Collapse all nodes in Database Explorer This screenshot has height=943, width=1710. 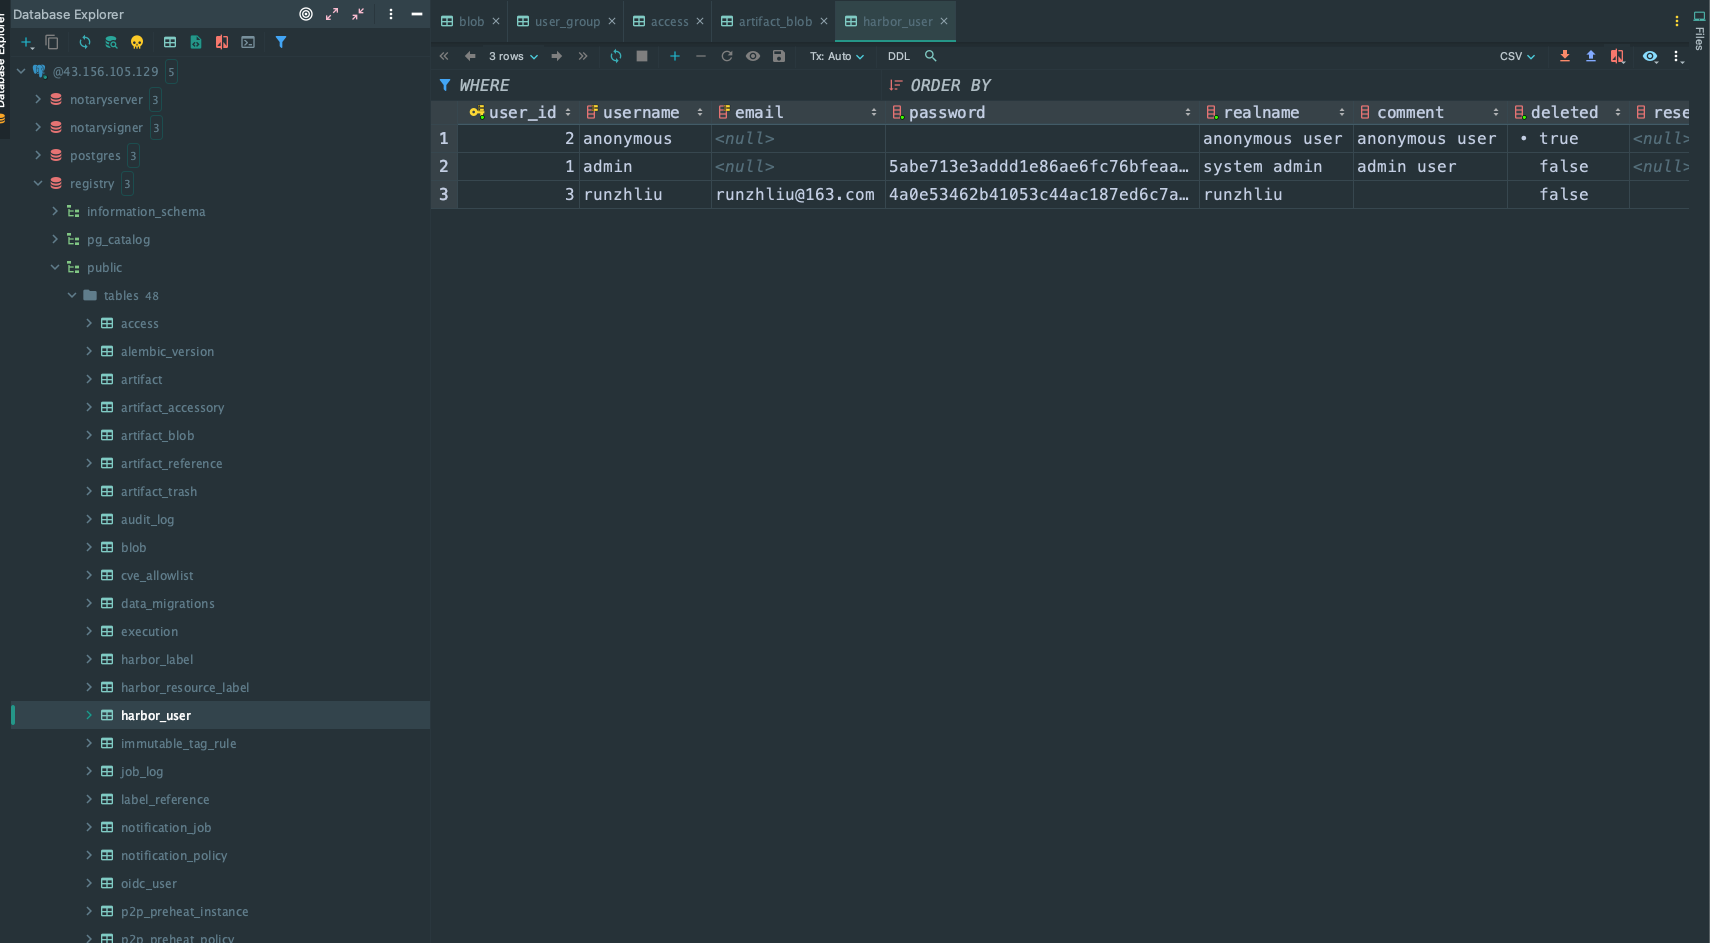pos(358,14)
